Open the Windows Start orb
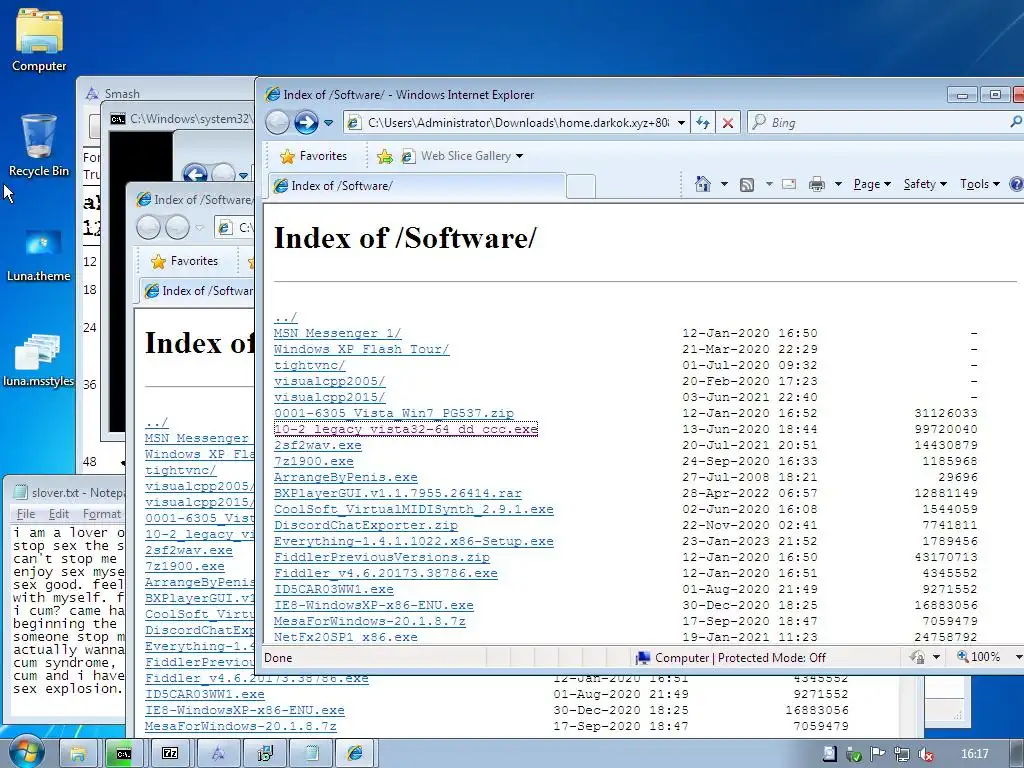Image resolution: width=1024 pixels, height=768 pixels. [26, 752]
